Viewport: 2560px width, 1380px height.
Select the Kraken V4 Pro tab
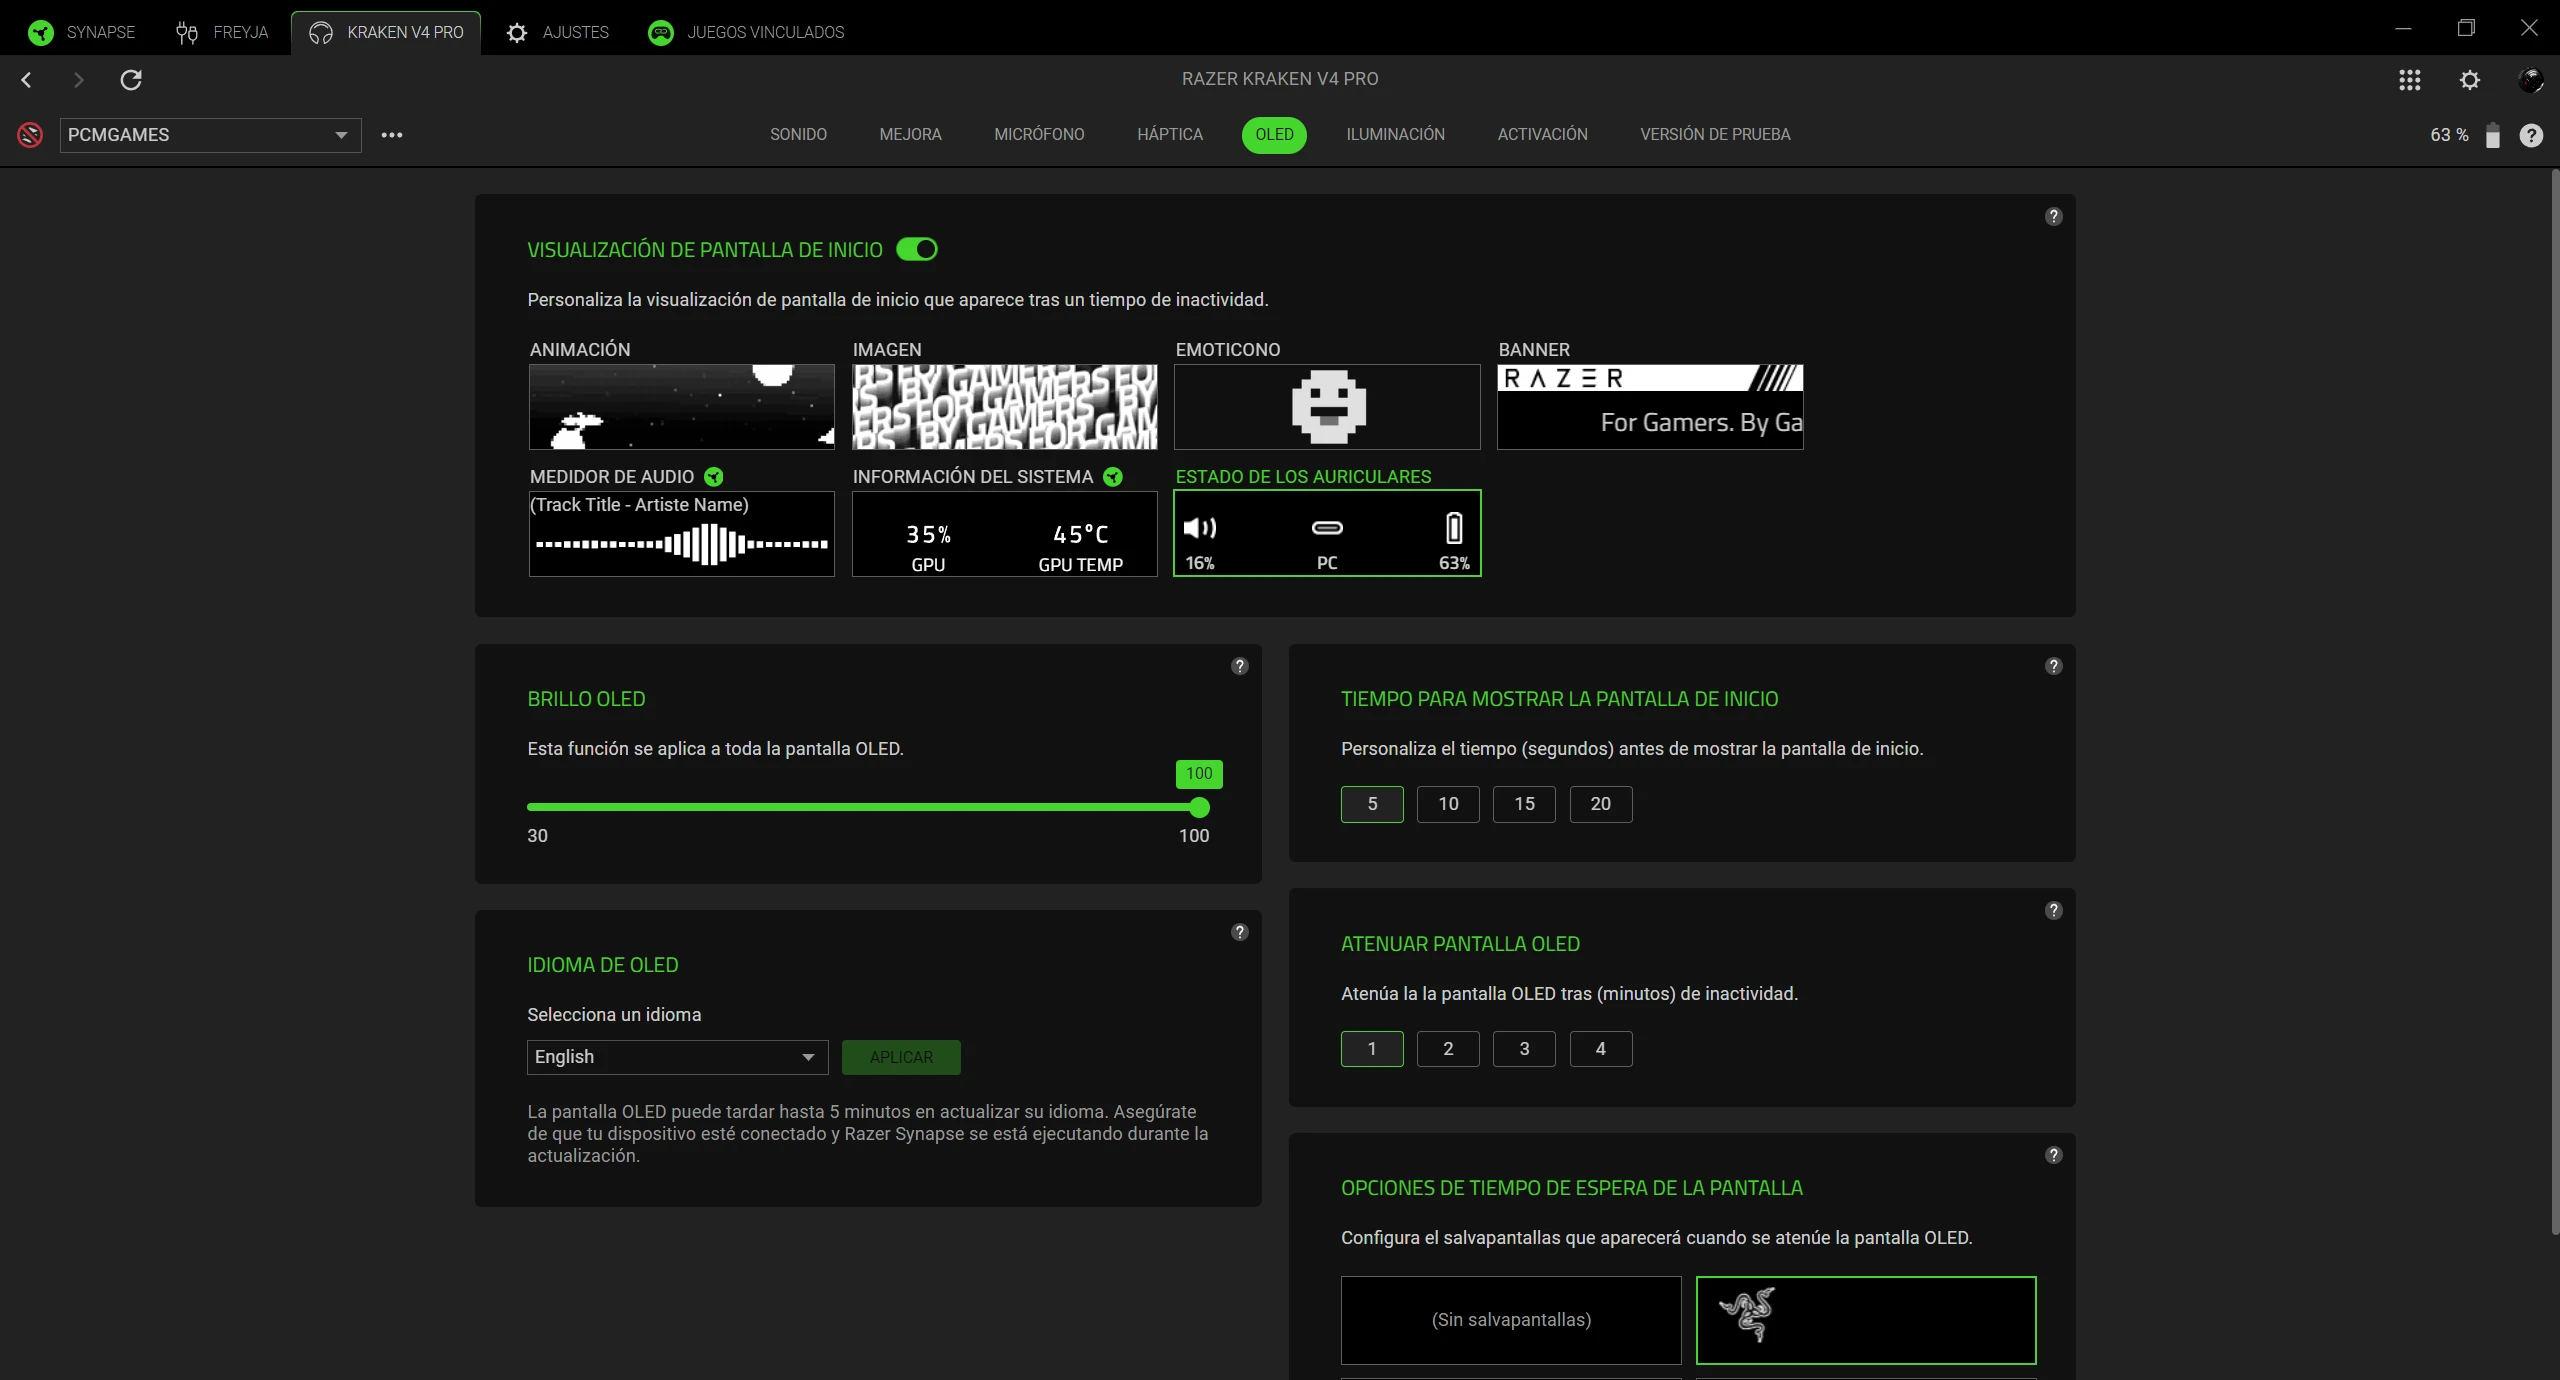(386, 32)
